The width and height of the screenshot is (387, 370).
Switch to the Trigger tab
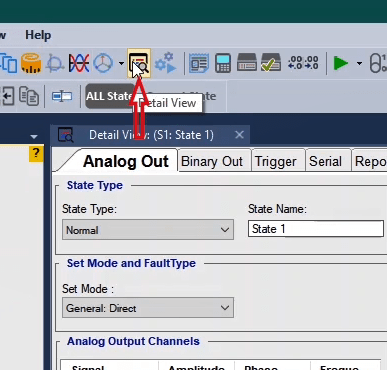point(275,161)
